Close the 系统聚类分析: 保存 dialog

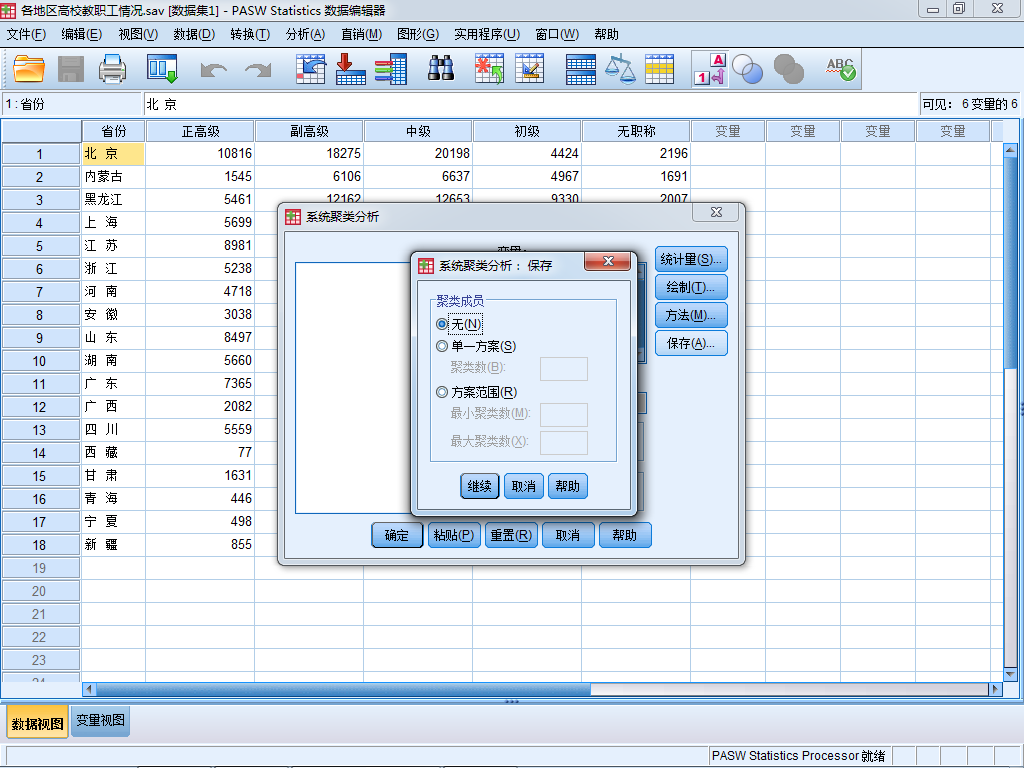click(x=608, y=261)
